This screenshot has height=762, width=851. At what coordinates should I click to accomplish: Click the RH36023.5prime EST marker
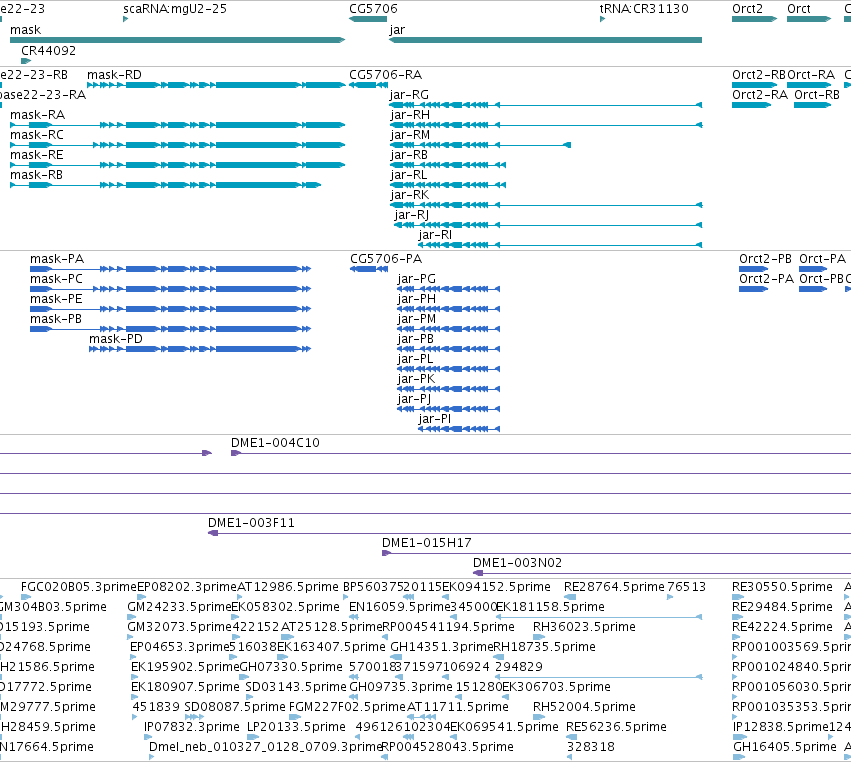[539, 637]
